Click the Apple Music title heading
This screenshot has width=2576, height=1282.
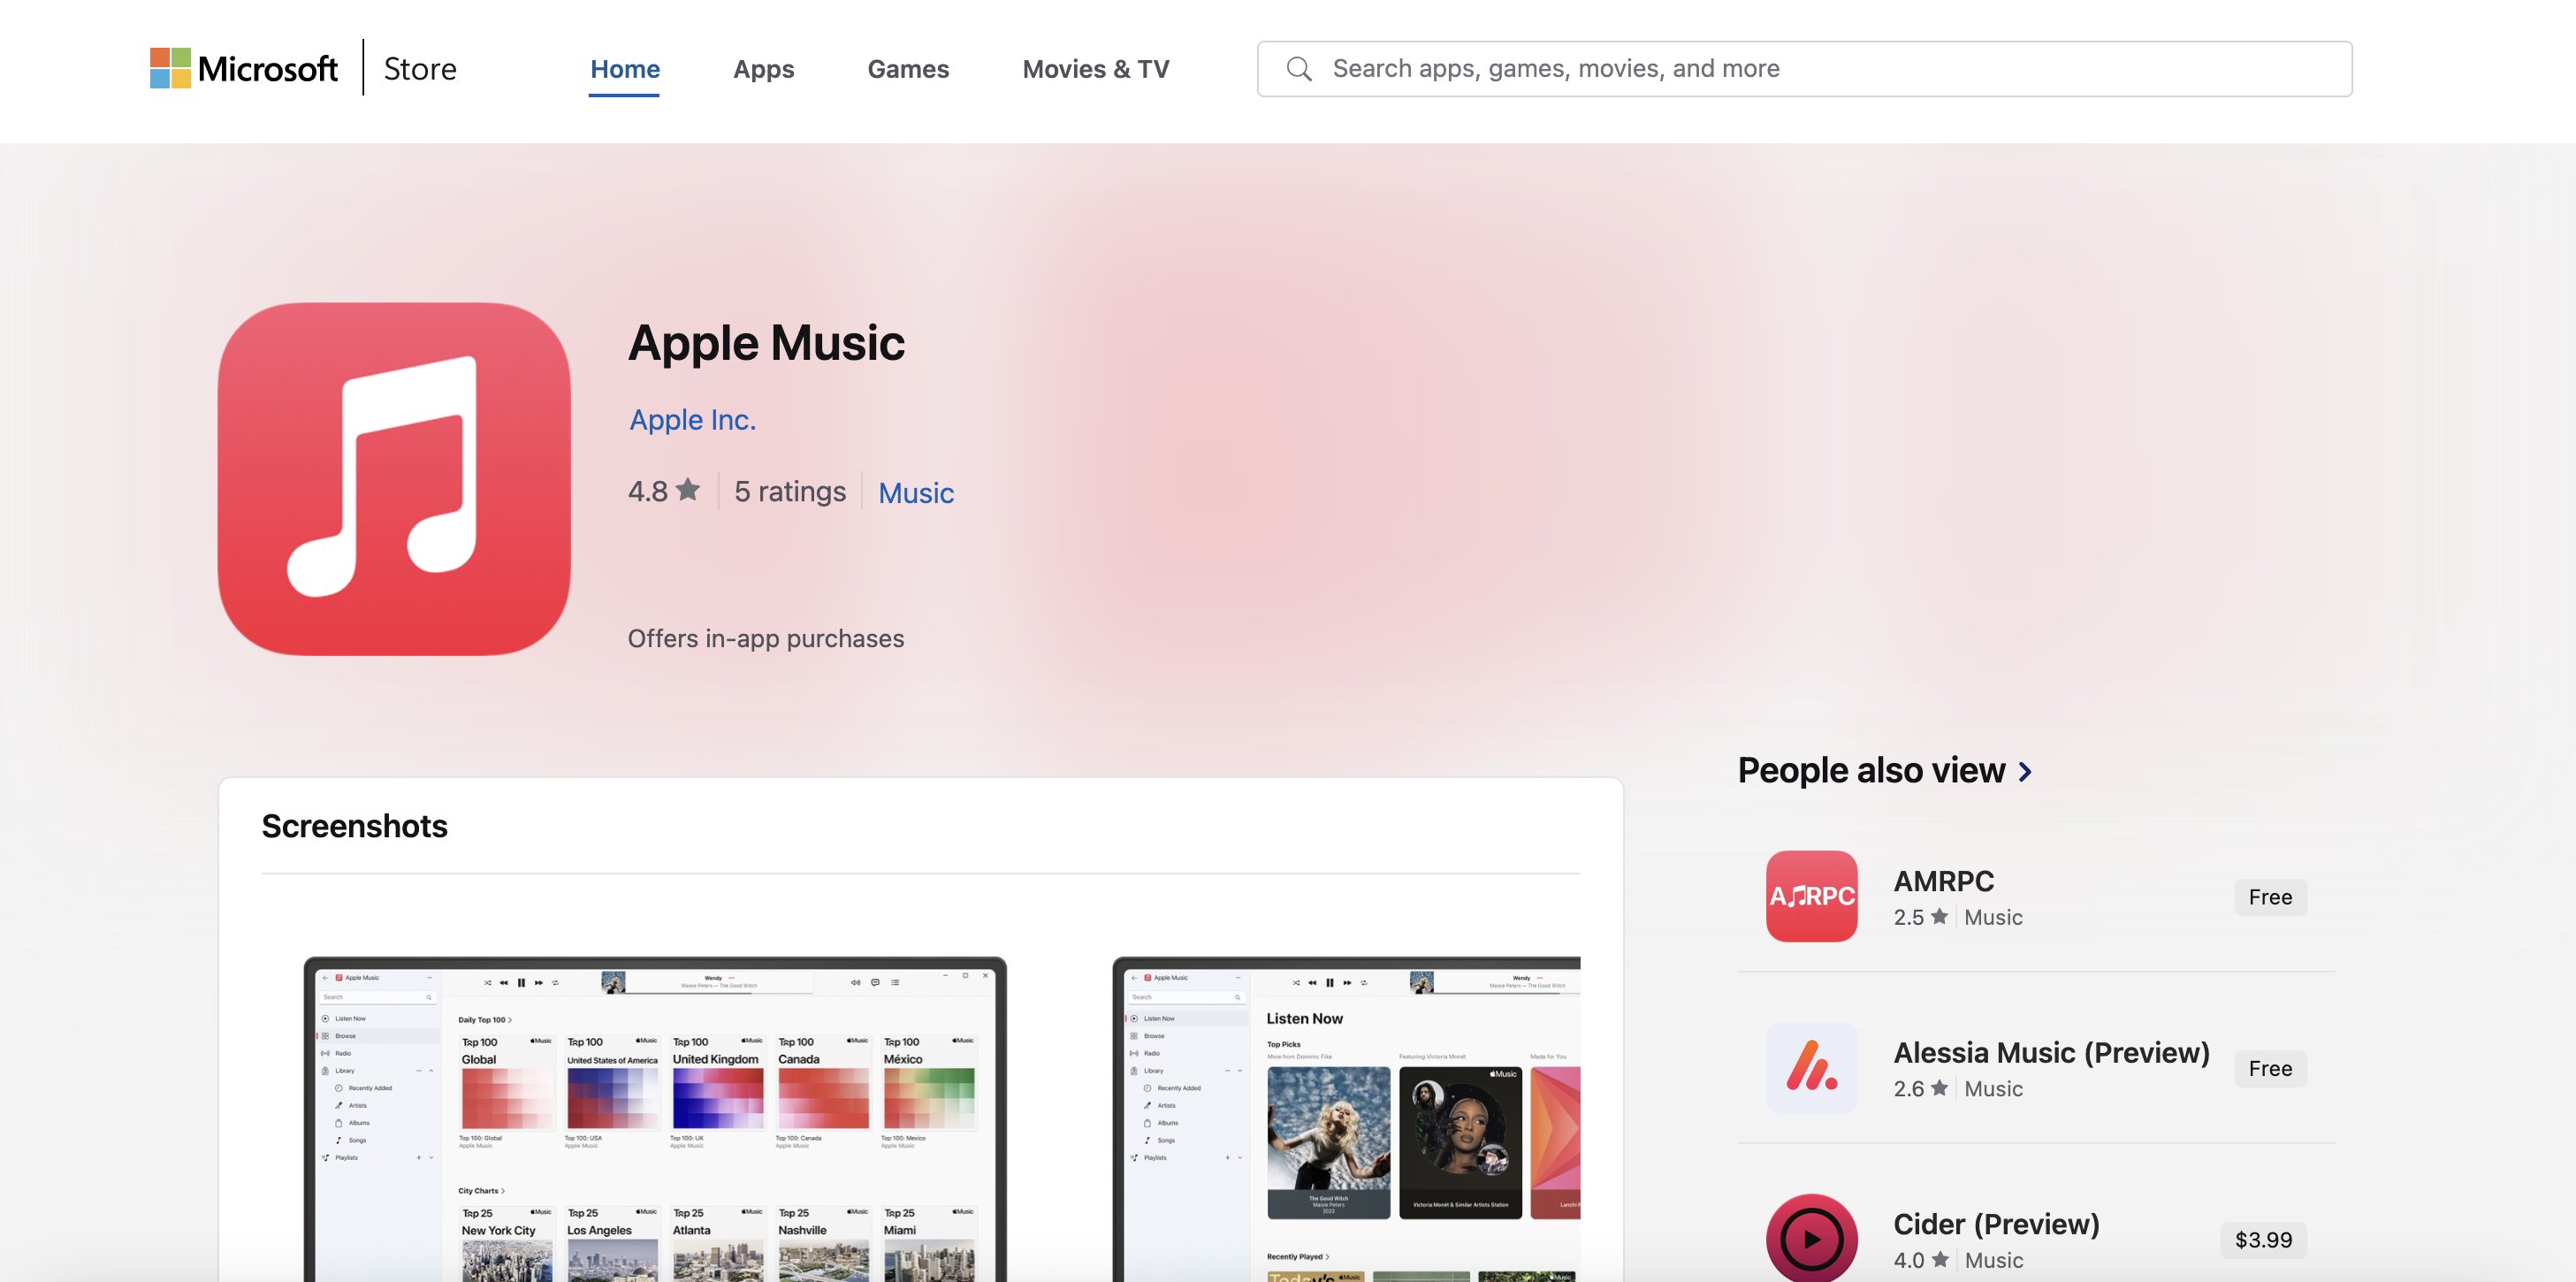(x=766, y=343)
